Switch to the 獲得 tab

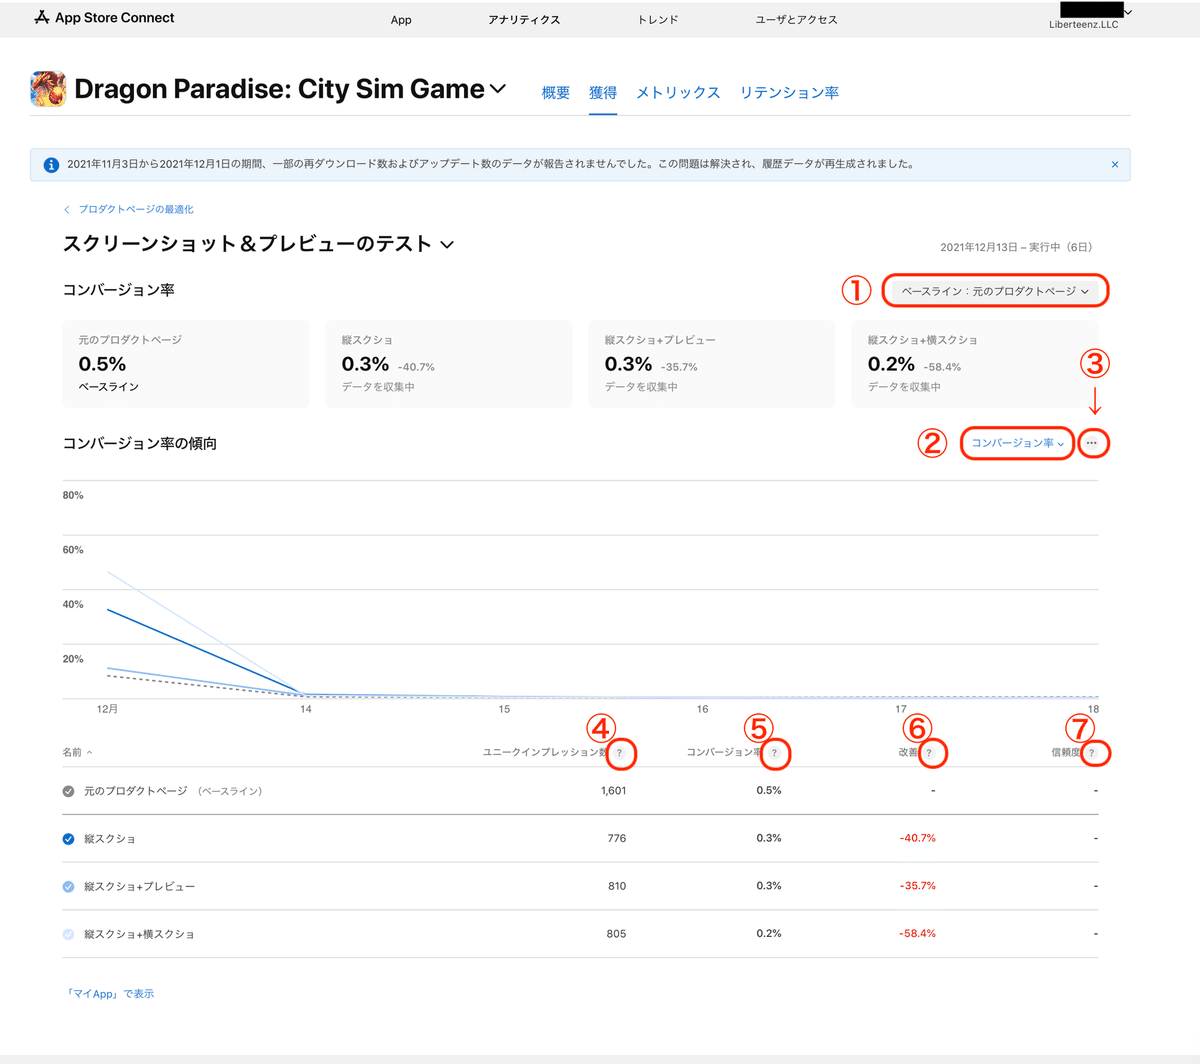coord(603,93)
